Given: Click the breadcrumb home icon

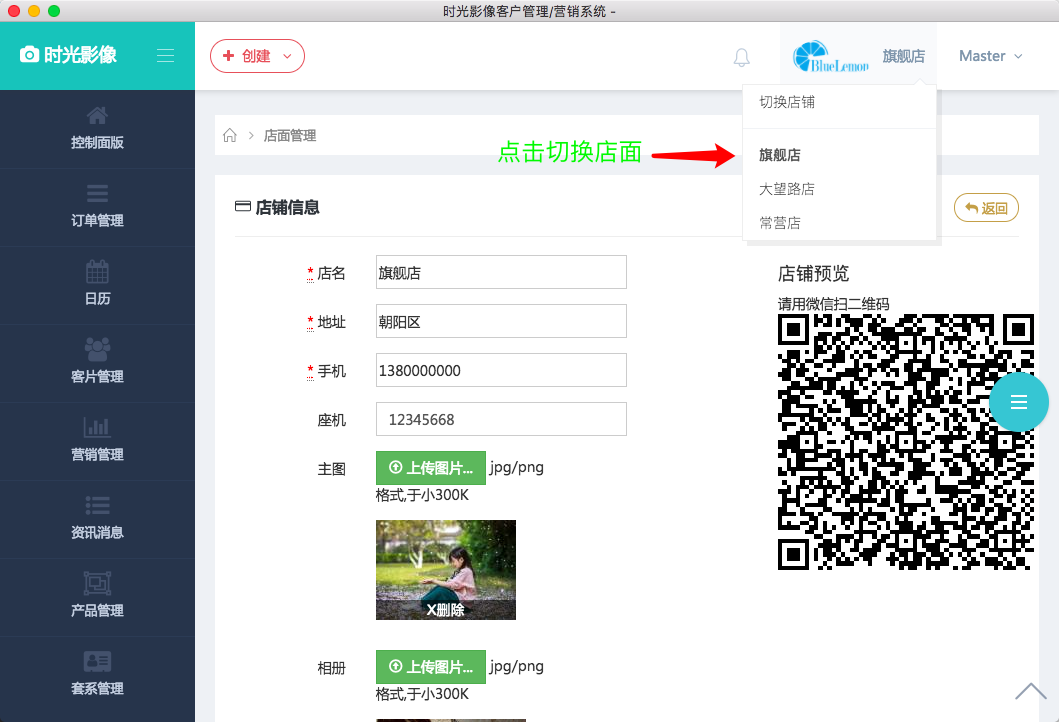Looking at the screenshot, I should pos(230,136).
